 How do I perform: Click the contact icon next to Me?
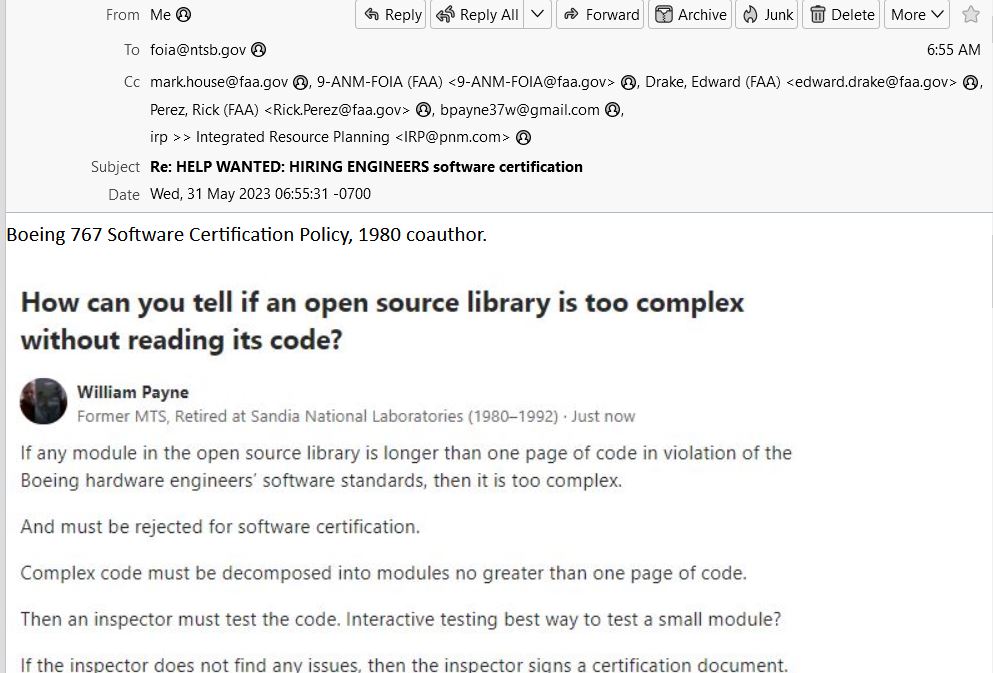coord(184,15)
